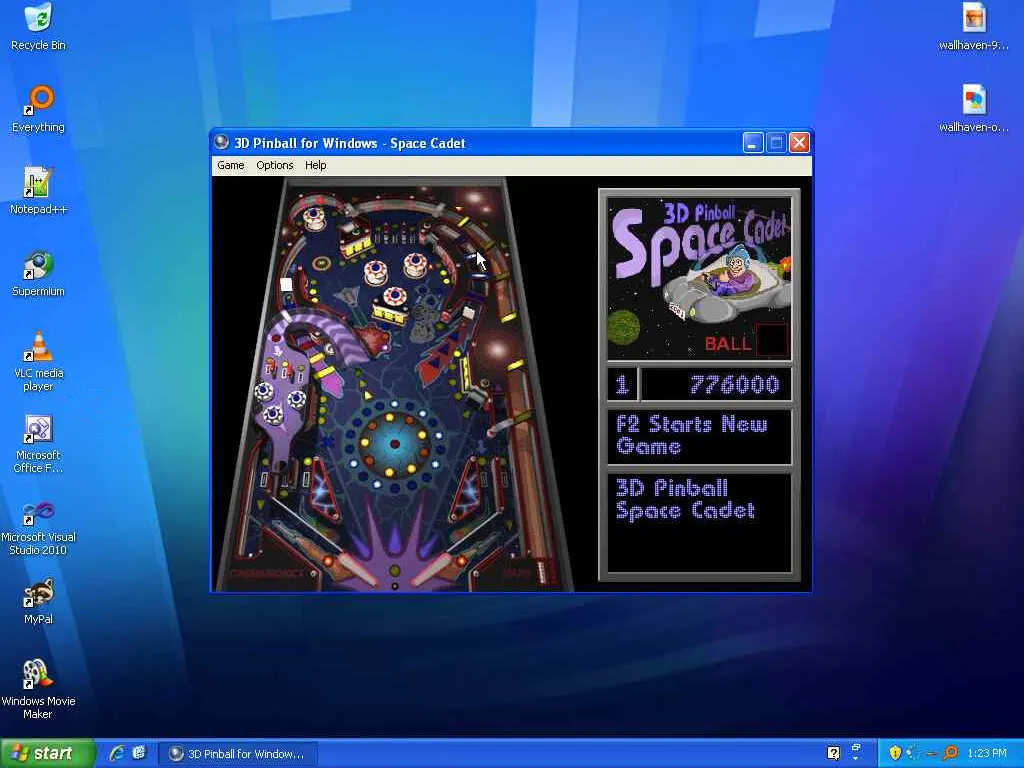This screenshot has width=1024, height=768.
Task: Click the pinball window title bar icon
Action: [x=221, y=142]
